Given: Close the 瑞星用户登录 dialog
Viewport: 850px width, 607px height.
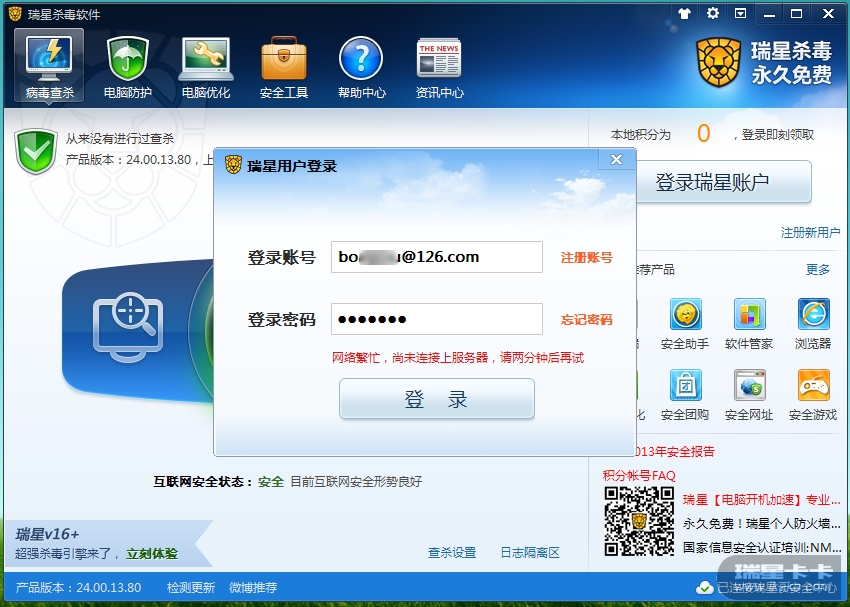Looking at the screenshot, I should coord(616,159).
